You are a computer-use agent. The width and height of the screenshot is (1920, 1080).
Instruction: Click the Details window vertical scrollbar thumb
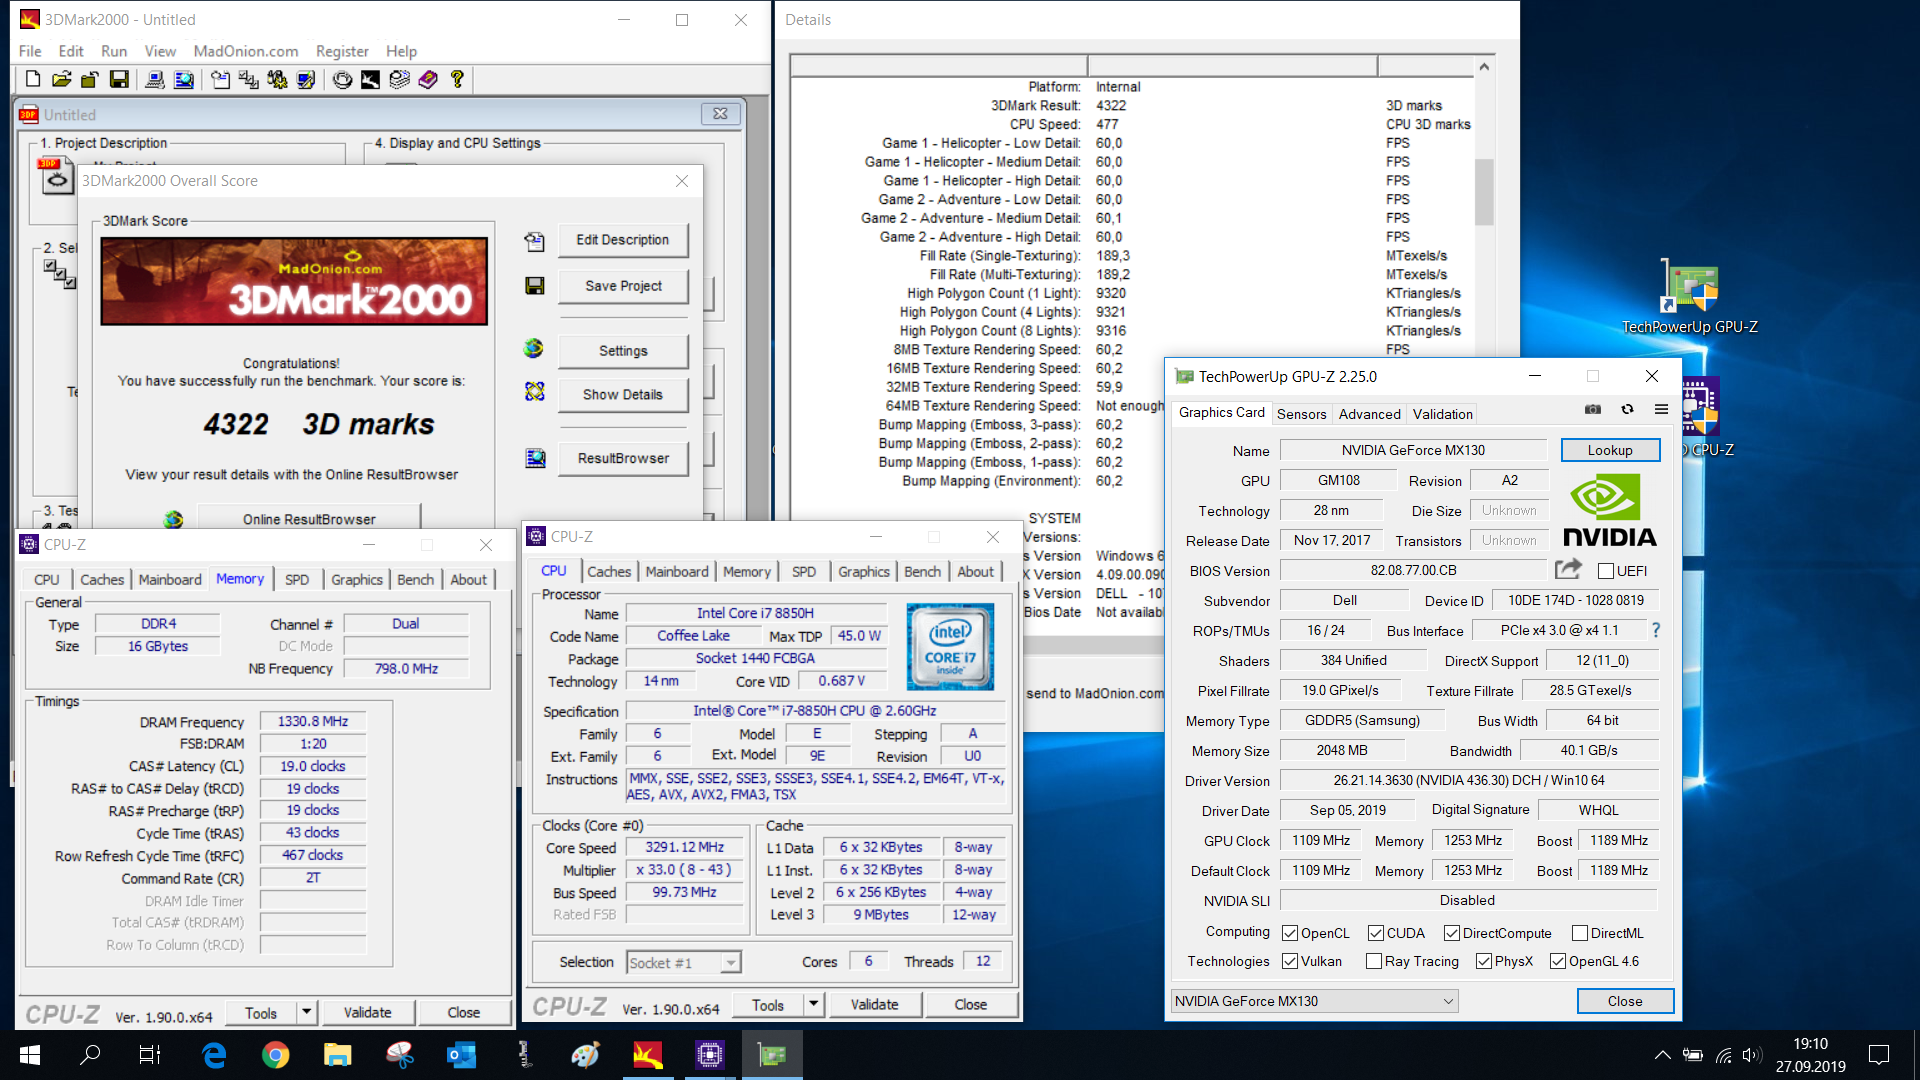[x=1484, y=192]
